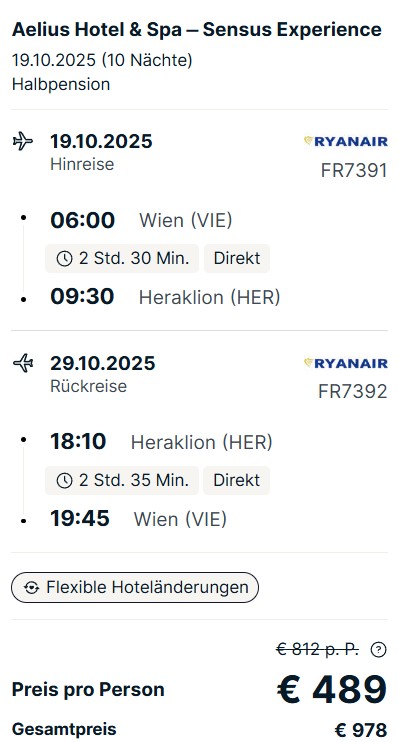Click the return flight airplane icon
The height and width of the screenshot is (742, 399).
point(23,363)
